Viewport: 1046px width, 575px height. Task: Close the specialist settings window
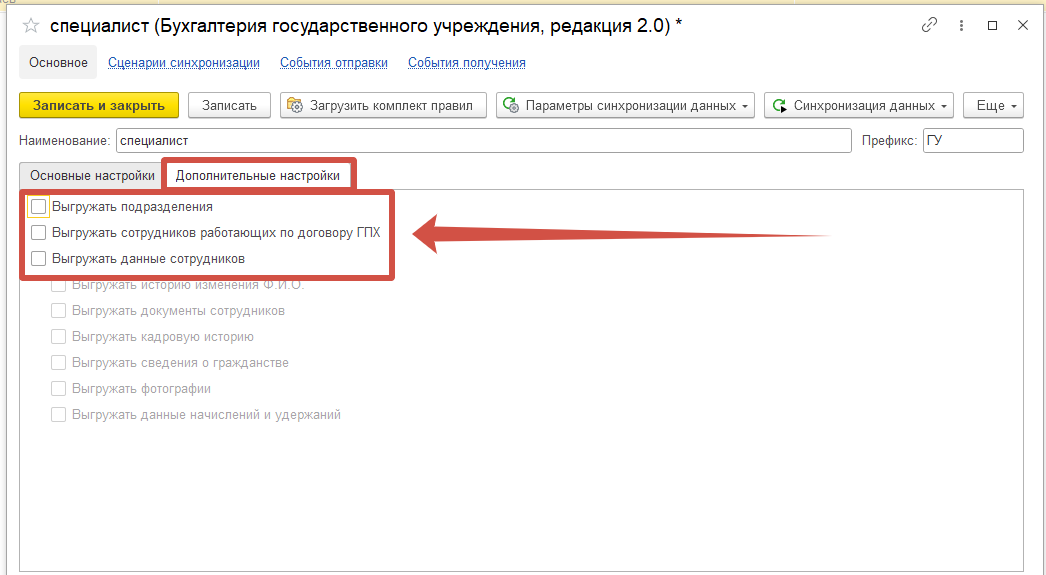[x=1023, y=25]
